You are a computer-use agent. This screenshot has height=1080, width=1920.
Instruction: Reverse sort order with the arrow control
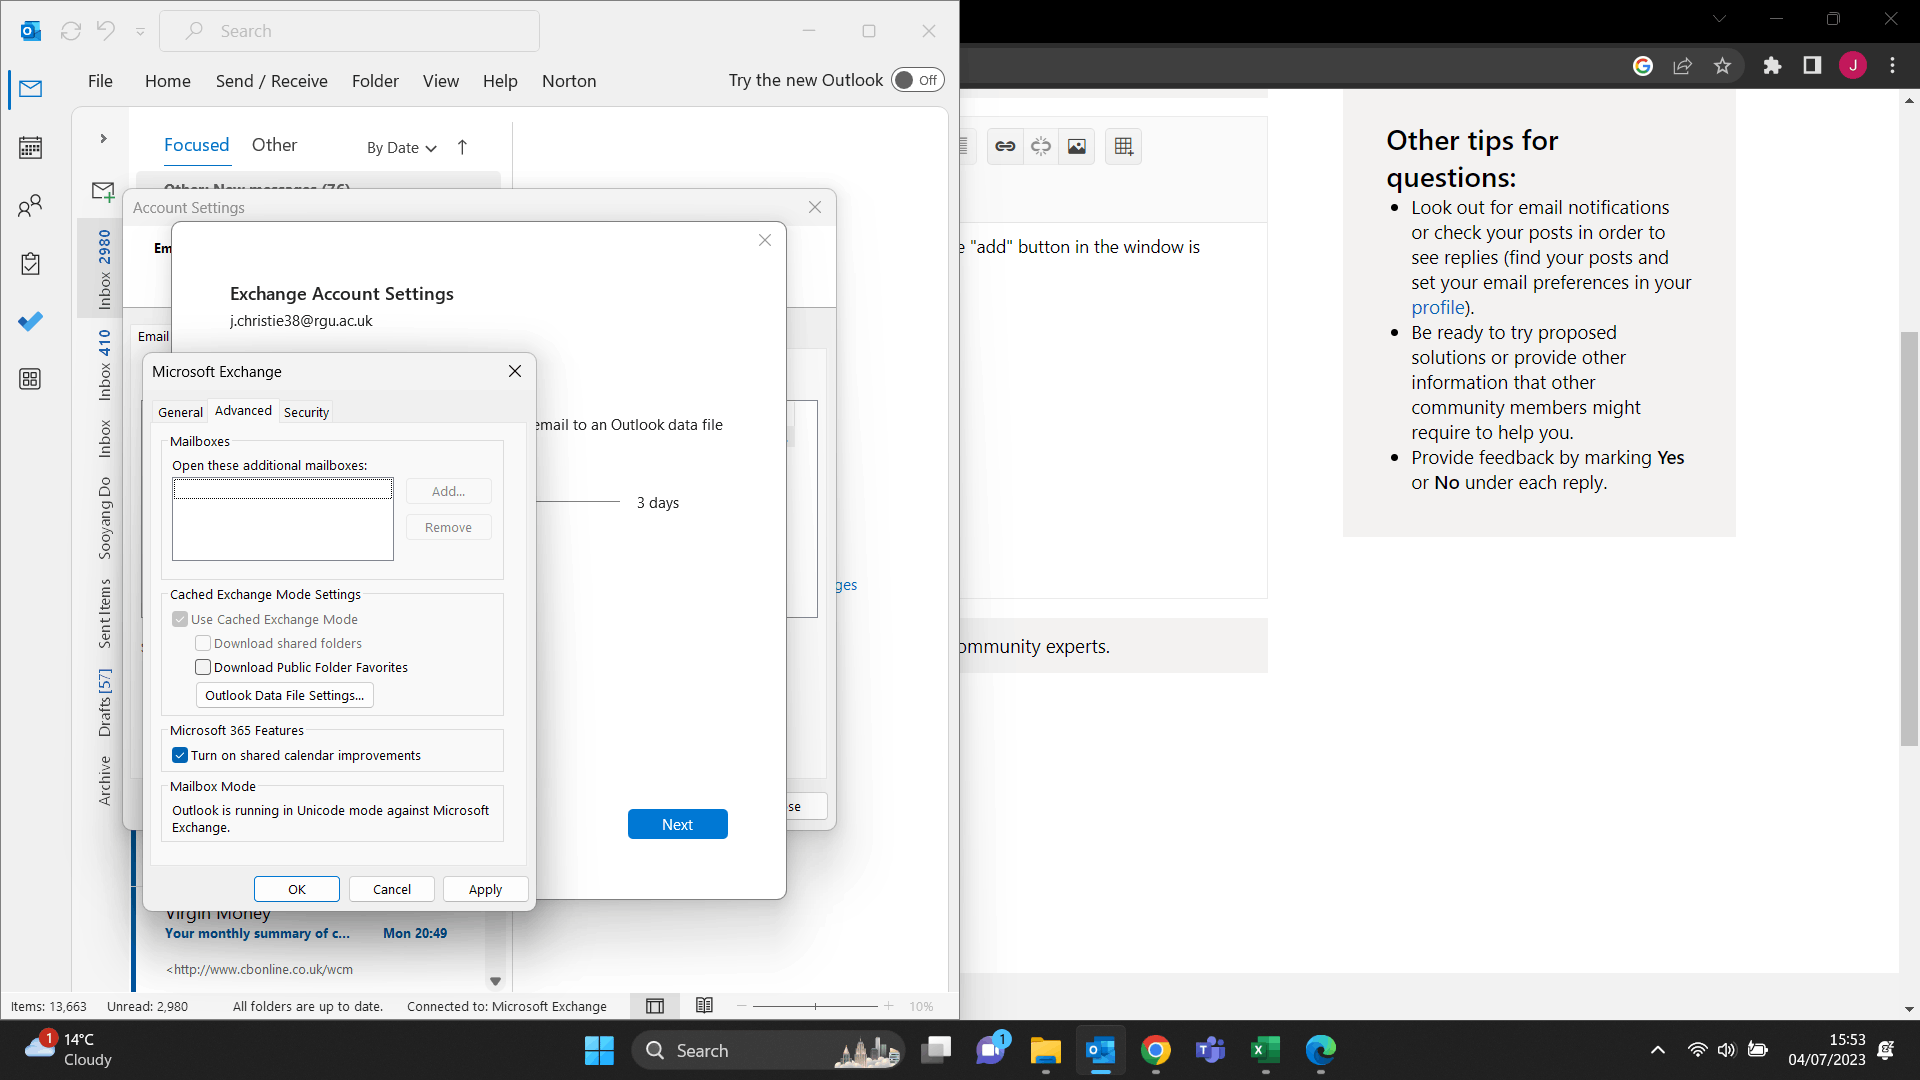click(x=462, y=146)
